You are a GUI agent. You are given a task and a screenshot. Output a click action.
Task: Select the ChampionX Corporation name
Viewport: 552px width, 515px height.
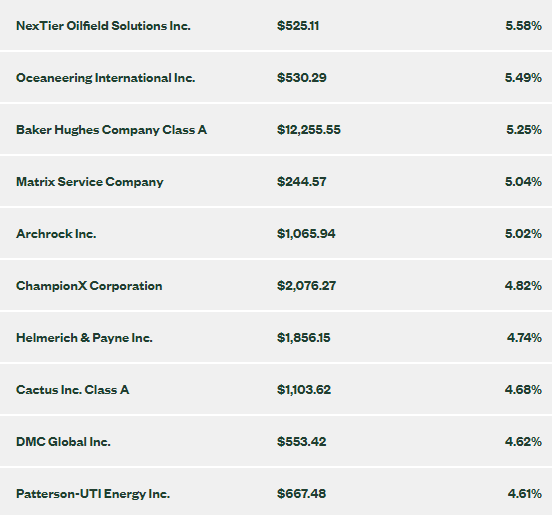[89, 286]
